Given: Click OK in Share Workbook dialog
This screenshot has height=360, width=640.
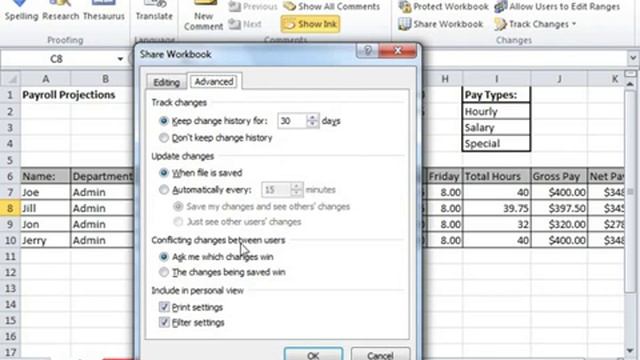Looking at the screenshot, I should [x=313, y=354].
